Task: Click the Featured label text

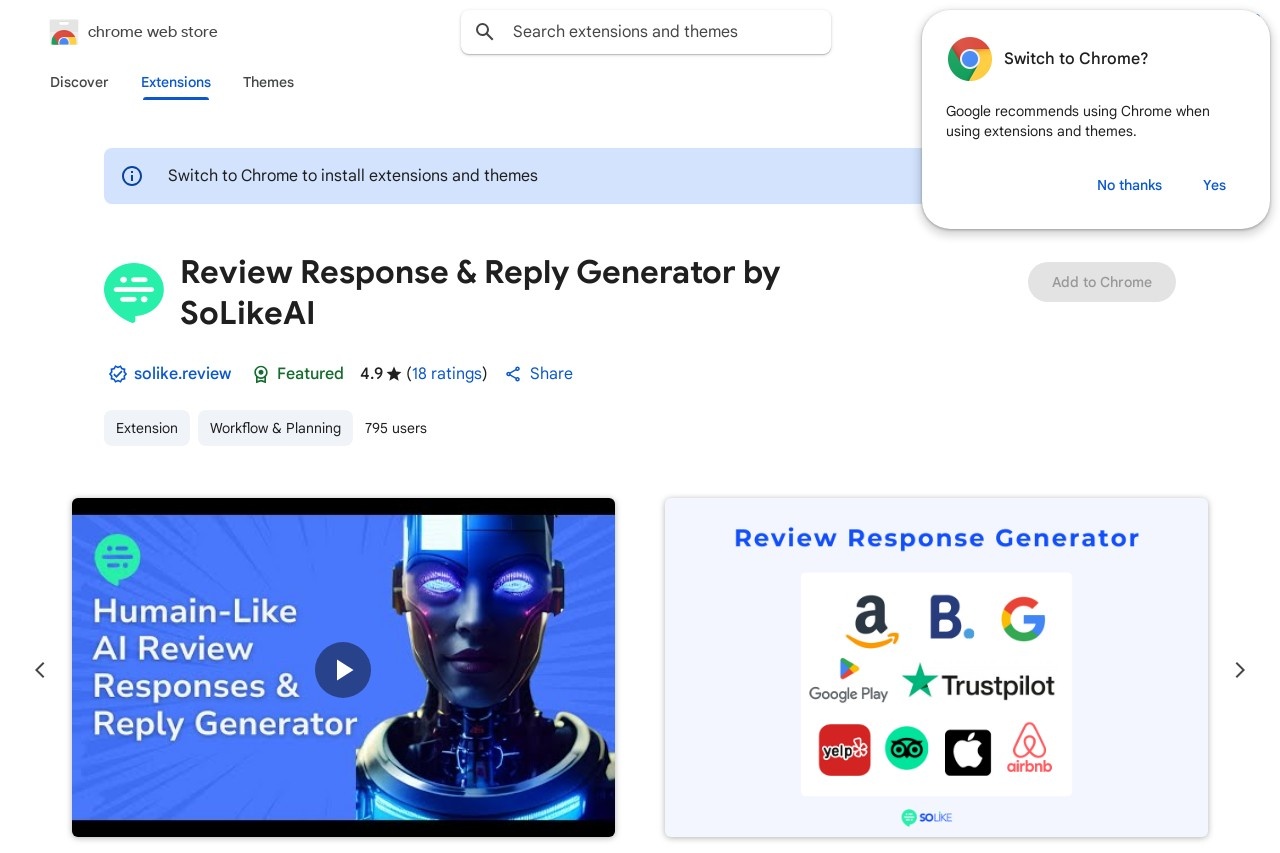Action: point(310,374)
